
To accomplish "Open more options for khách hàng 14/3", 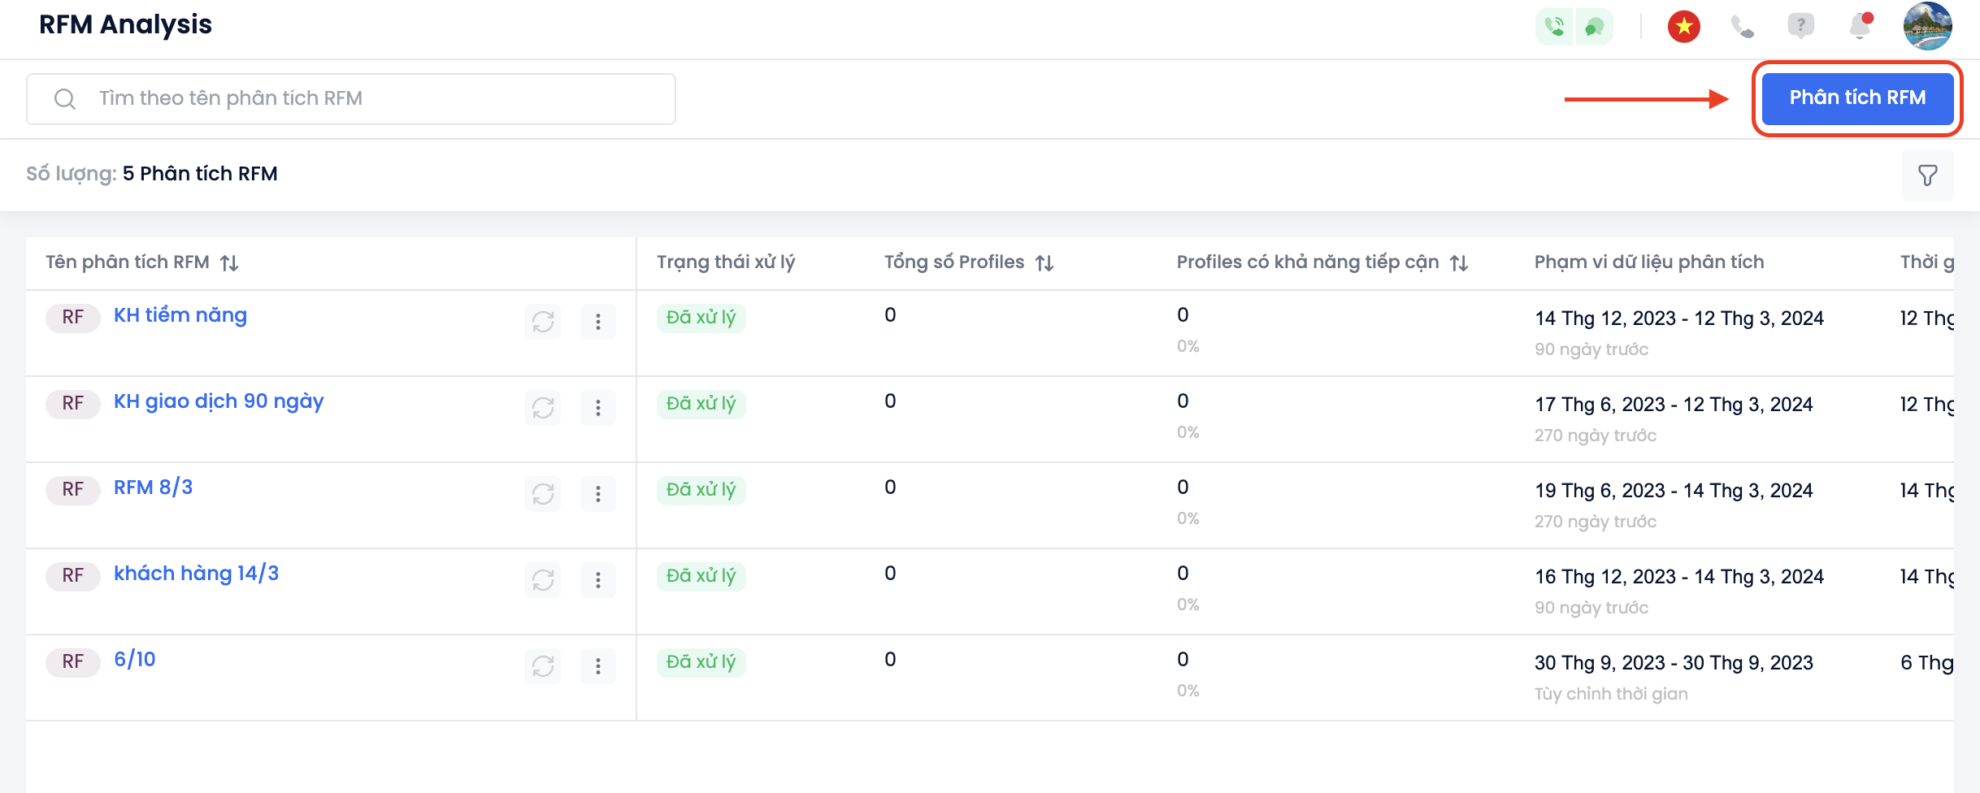I will 598,579.
